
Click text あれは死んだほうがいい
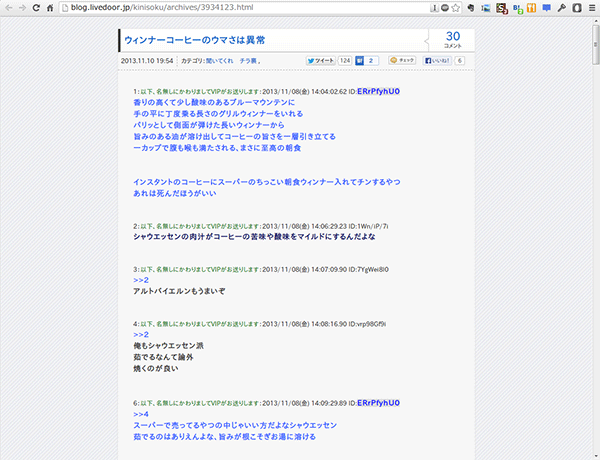tap(174, 193)
